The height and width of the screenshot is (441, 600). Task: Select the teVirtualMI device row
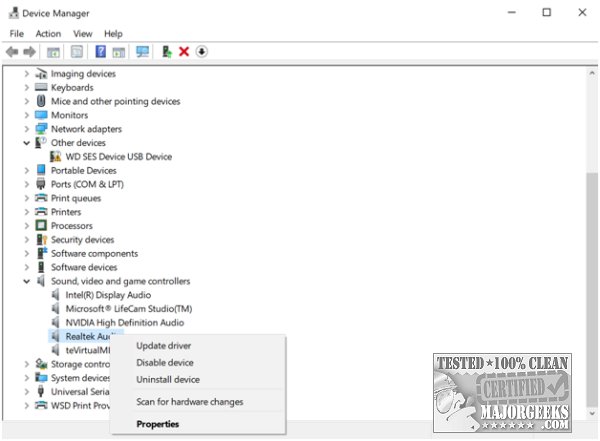point(88,350)
